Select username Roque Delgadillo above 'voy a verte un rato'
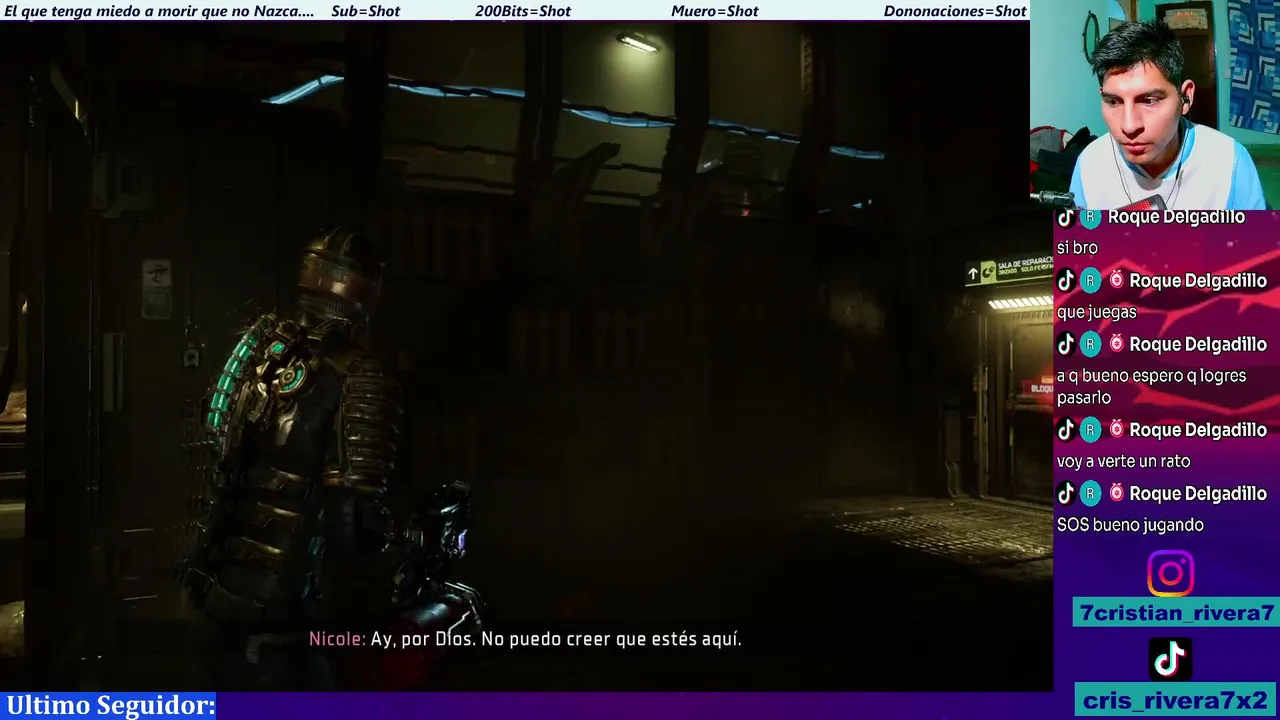Image resolution: width=1280 pixels, height=720 pixels. [x=1198, y=430]
